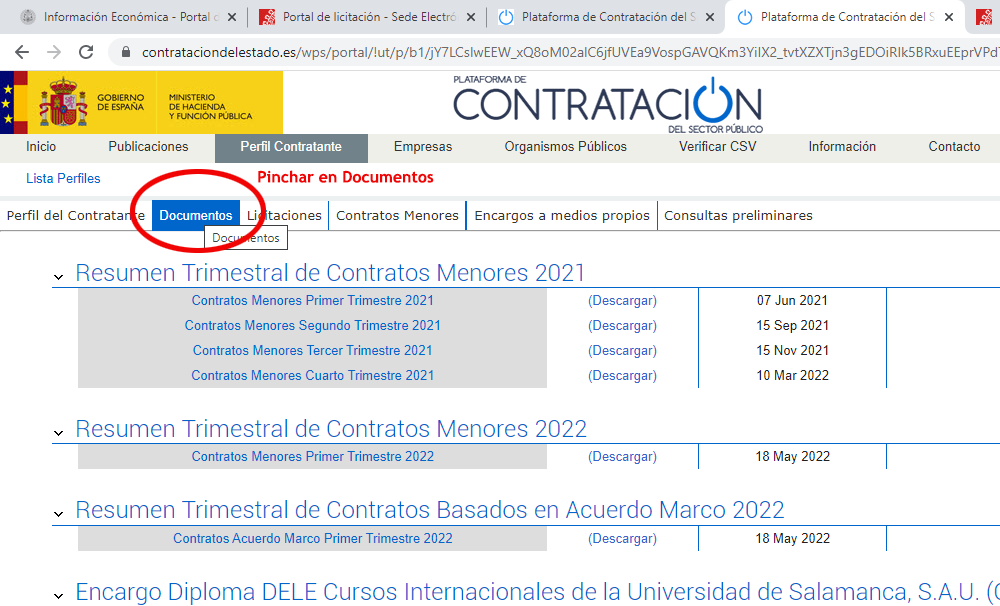Click the date 07 Jun 2021
1000x606 pixels.
click(x=792, y=300)
